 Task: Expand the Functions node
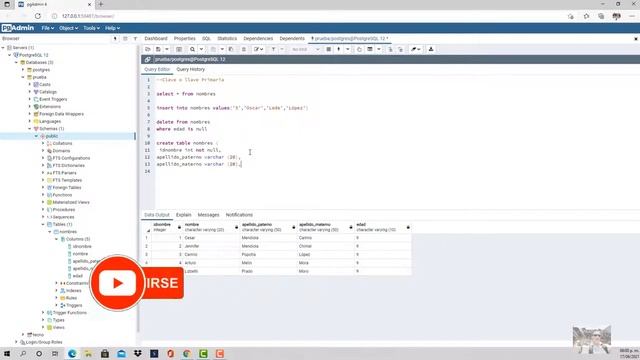pos(43,195)
